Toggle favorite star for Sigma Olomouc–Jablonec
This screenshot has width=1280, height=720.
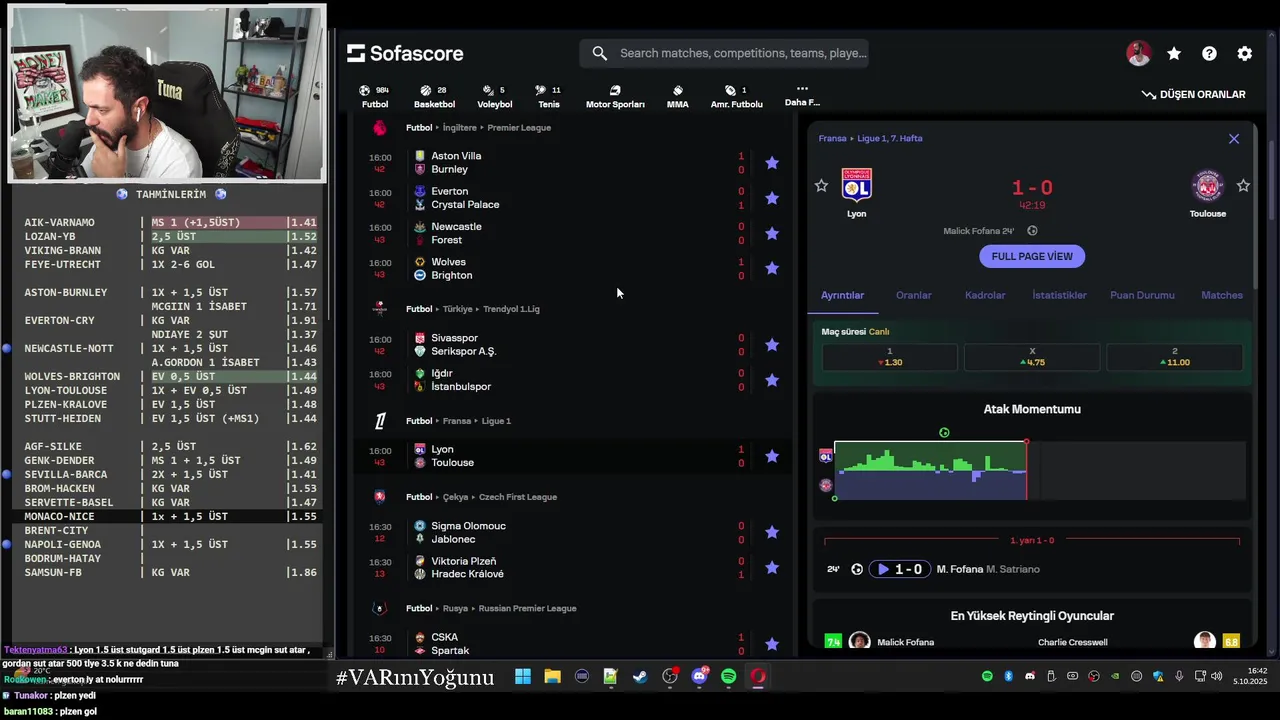click(772, 532)
